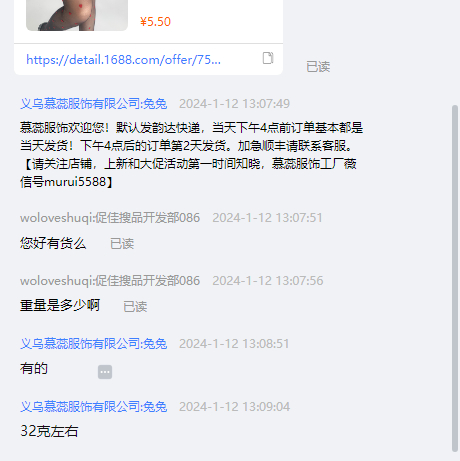Select the 您好有货么 message text
This screenshot has height=461, width=460.
coord(53,243)
